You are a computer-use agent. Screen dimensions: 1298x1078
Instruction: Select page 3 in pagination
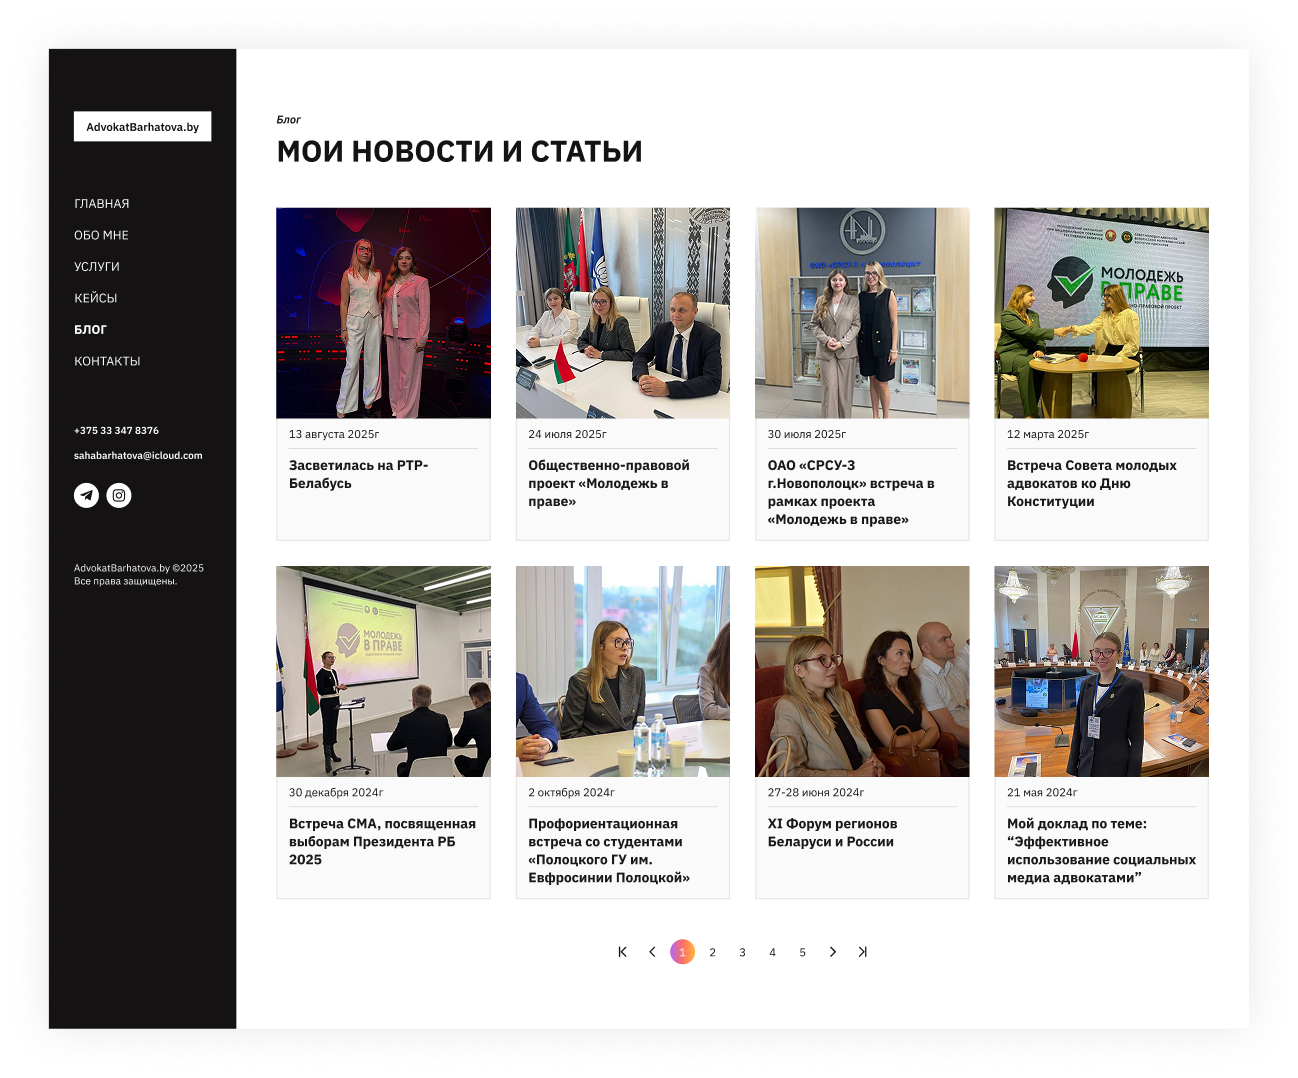click(x=742, y=953)
